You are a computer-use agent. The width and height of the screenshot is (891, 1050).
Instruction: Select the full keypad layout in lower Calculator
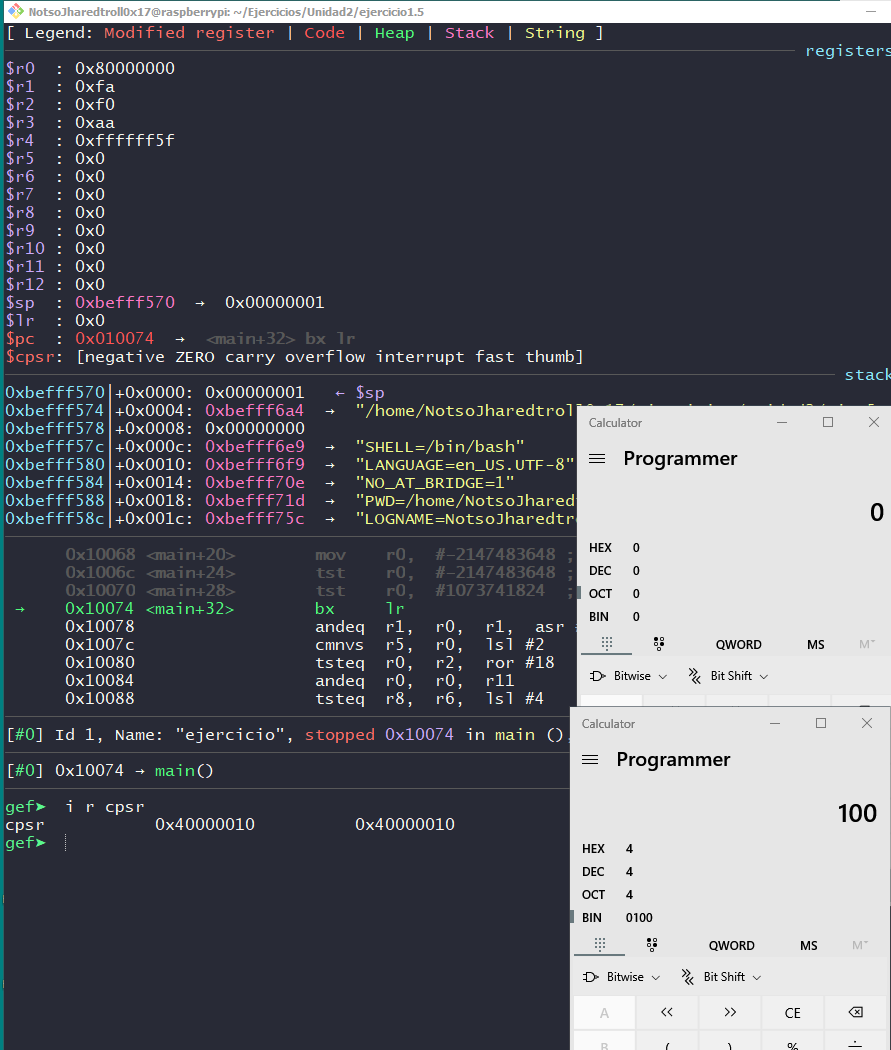[599, 945]
